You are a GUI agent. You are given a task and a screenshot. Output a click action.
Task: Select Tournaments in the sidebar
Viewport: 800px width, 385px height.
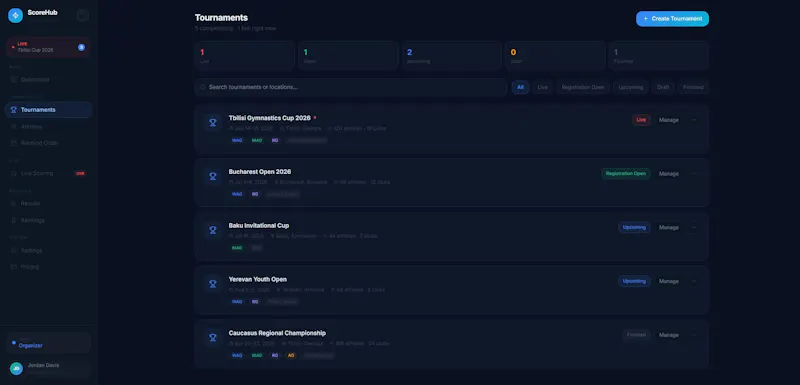(x=48, y=110)
